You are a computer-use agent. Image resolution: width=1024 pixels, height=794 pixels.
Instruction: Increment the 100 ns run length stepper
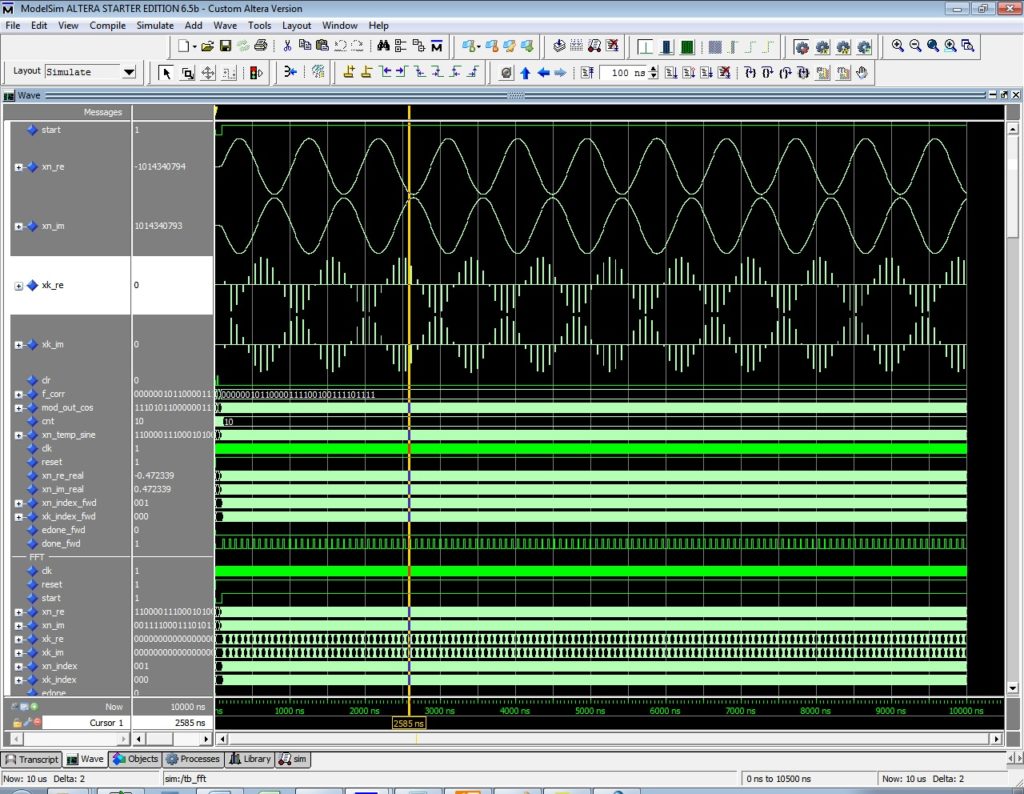click(x=652, y=68)
